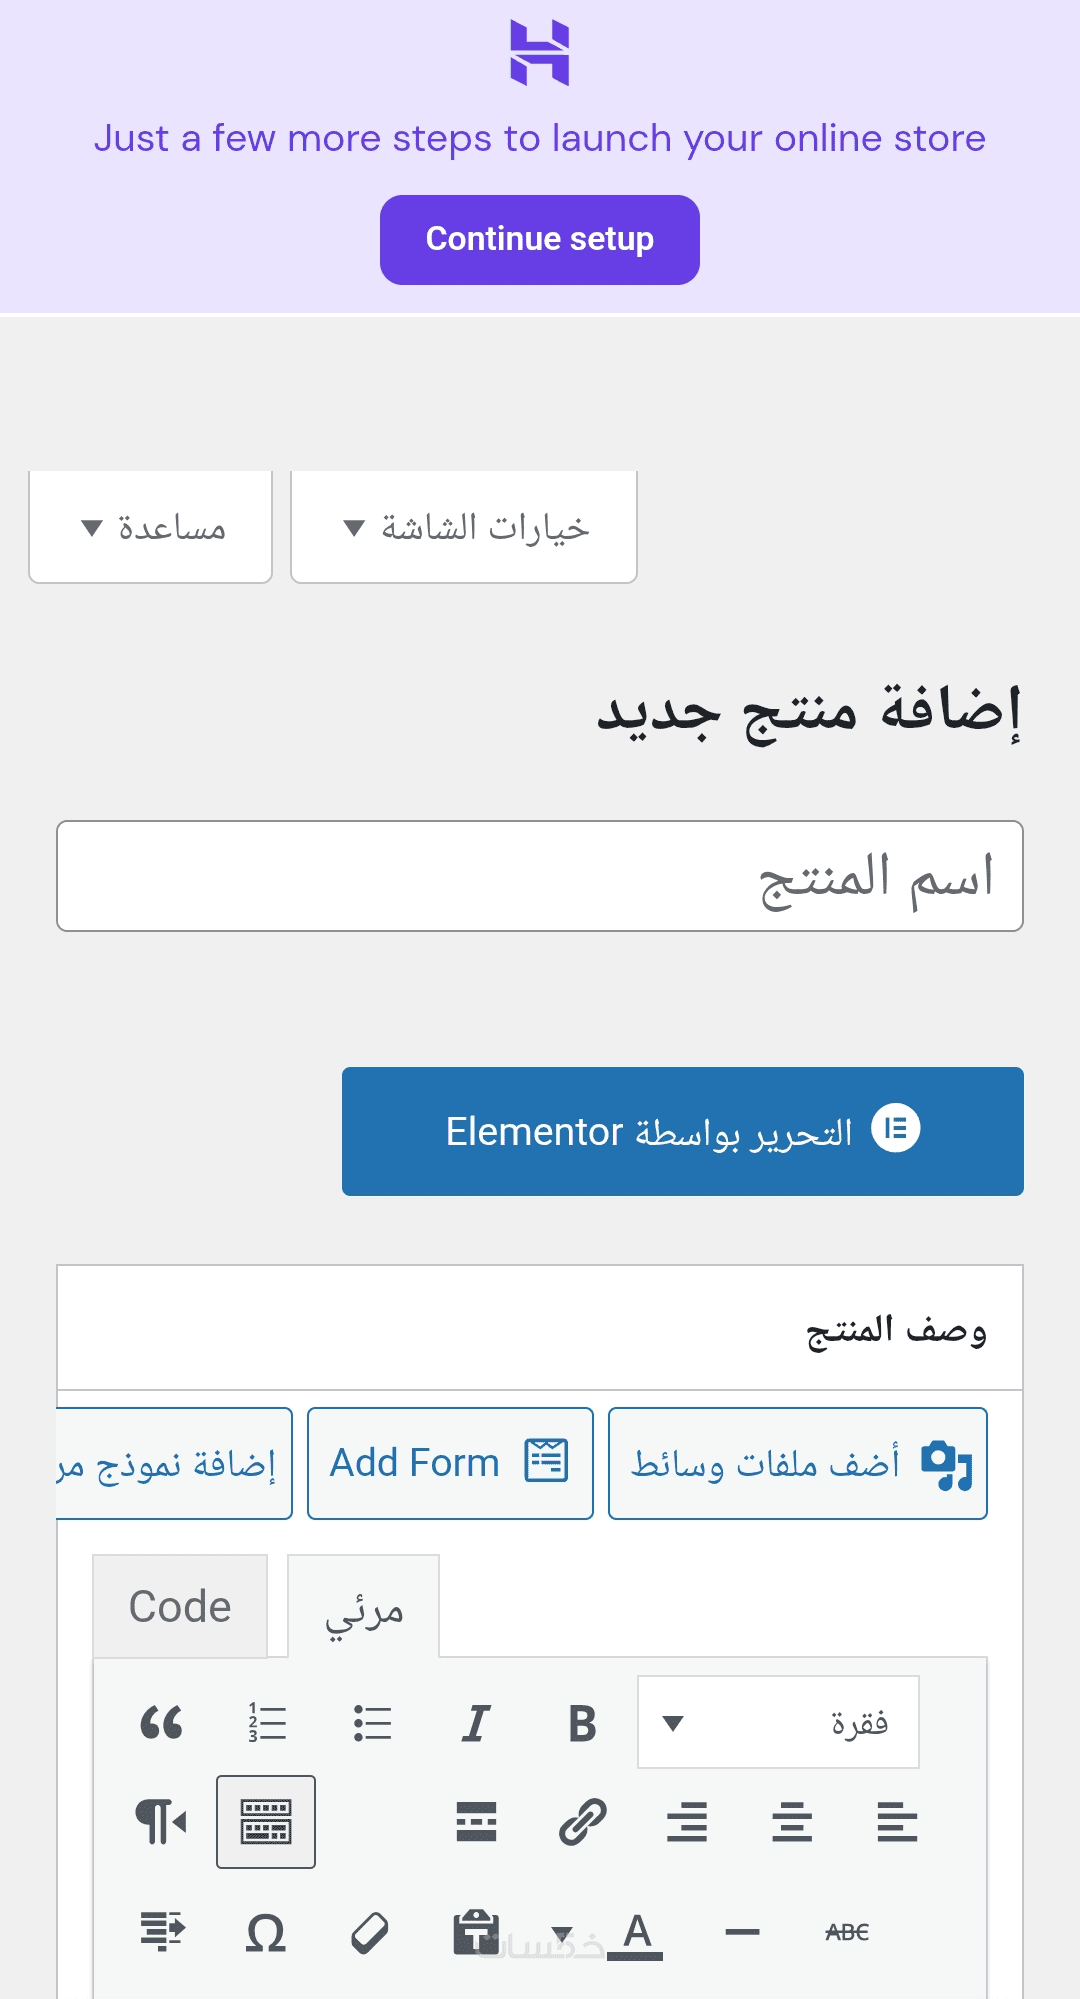
Task: Insert a Read More tag
Action: coord(476,1822)
